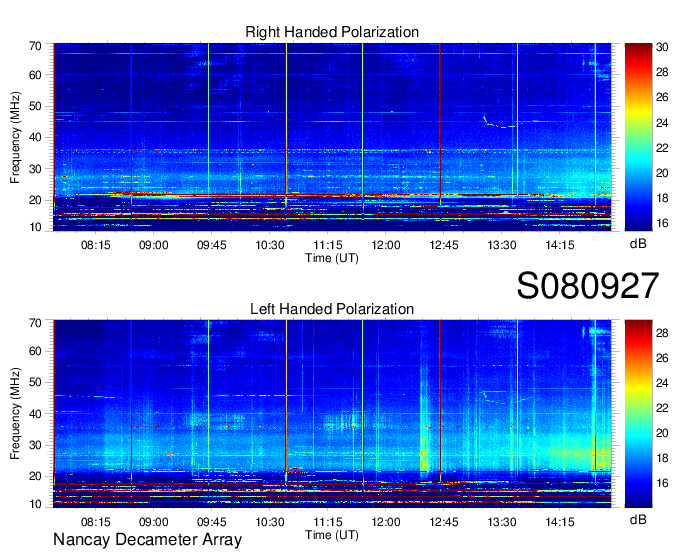Viewport: 680px width, 552px height.
Task: Click "20" frequency tick of Right Handed plot
Action: (x=35, y=200)
